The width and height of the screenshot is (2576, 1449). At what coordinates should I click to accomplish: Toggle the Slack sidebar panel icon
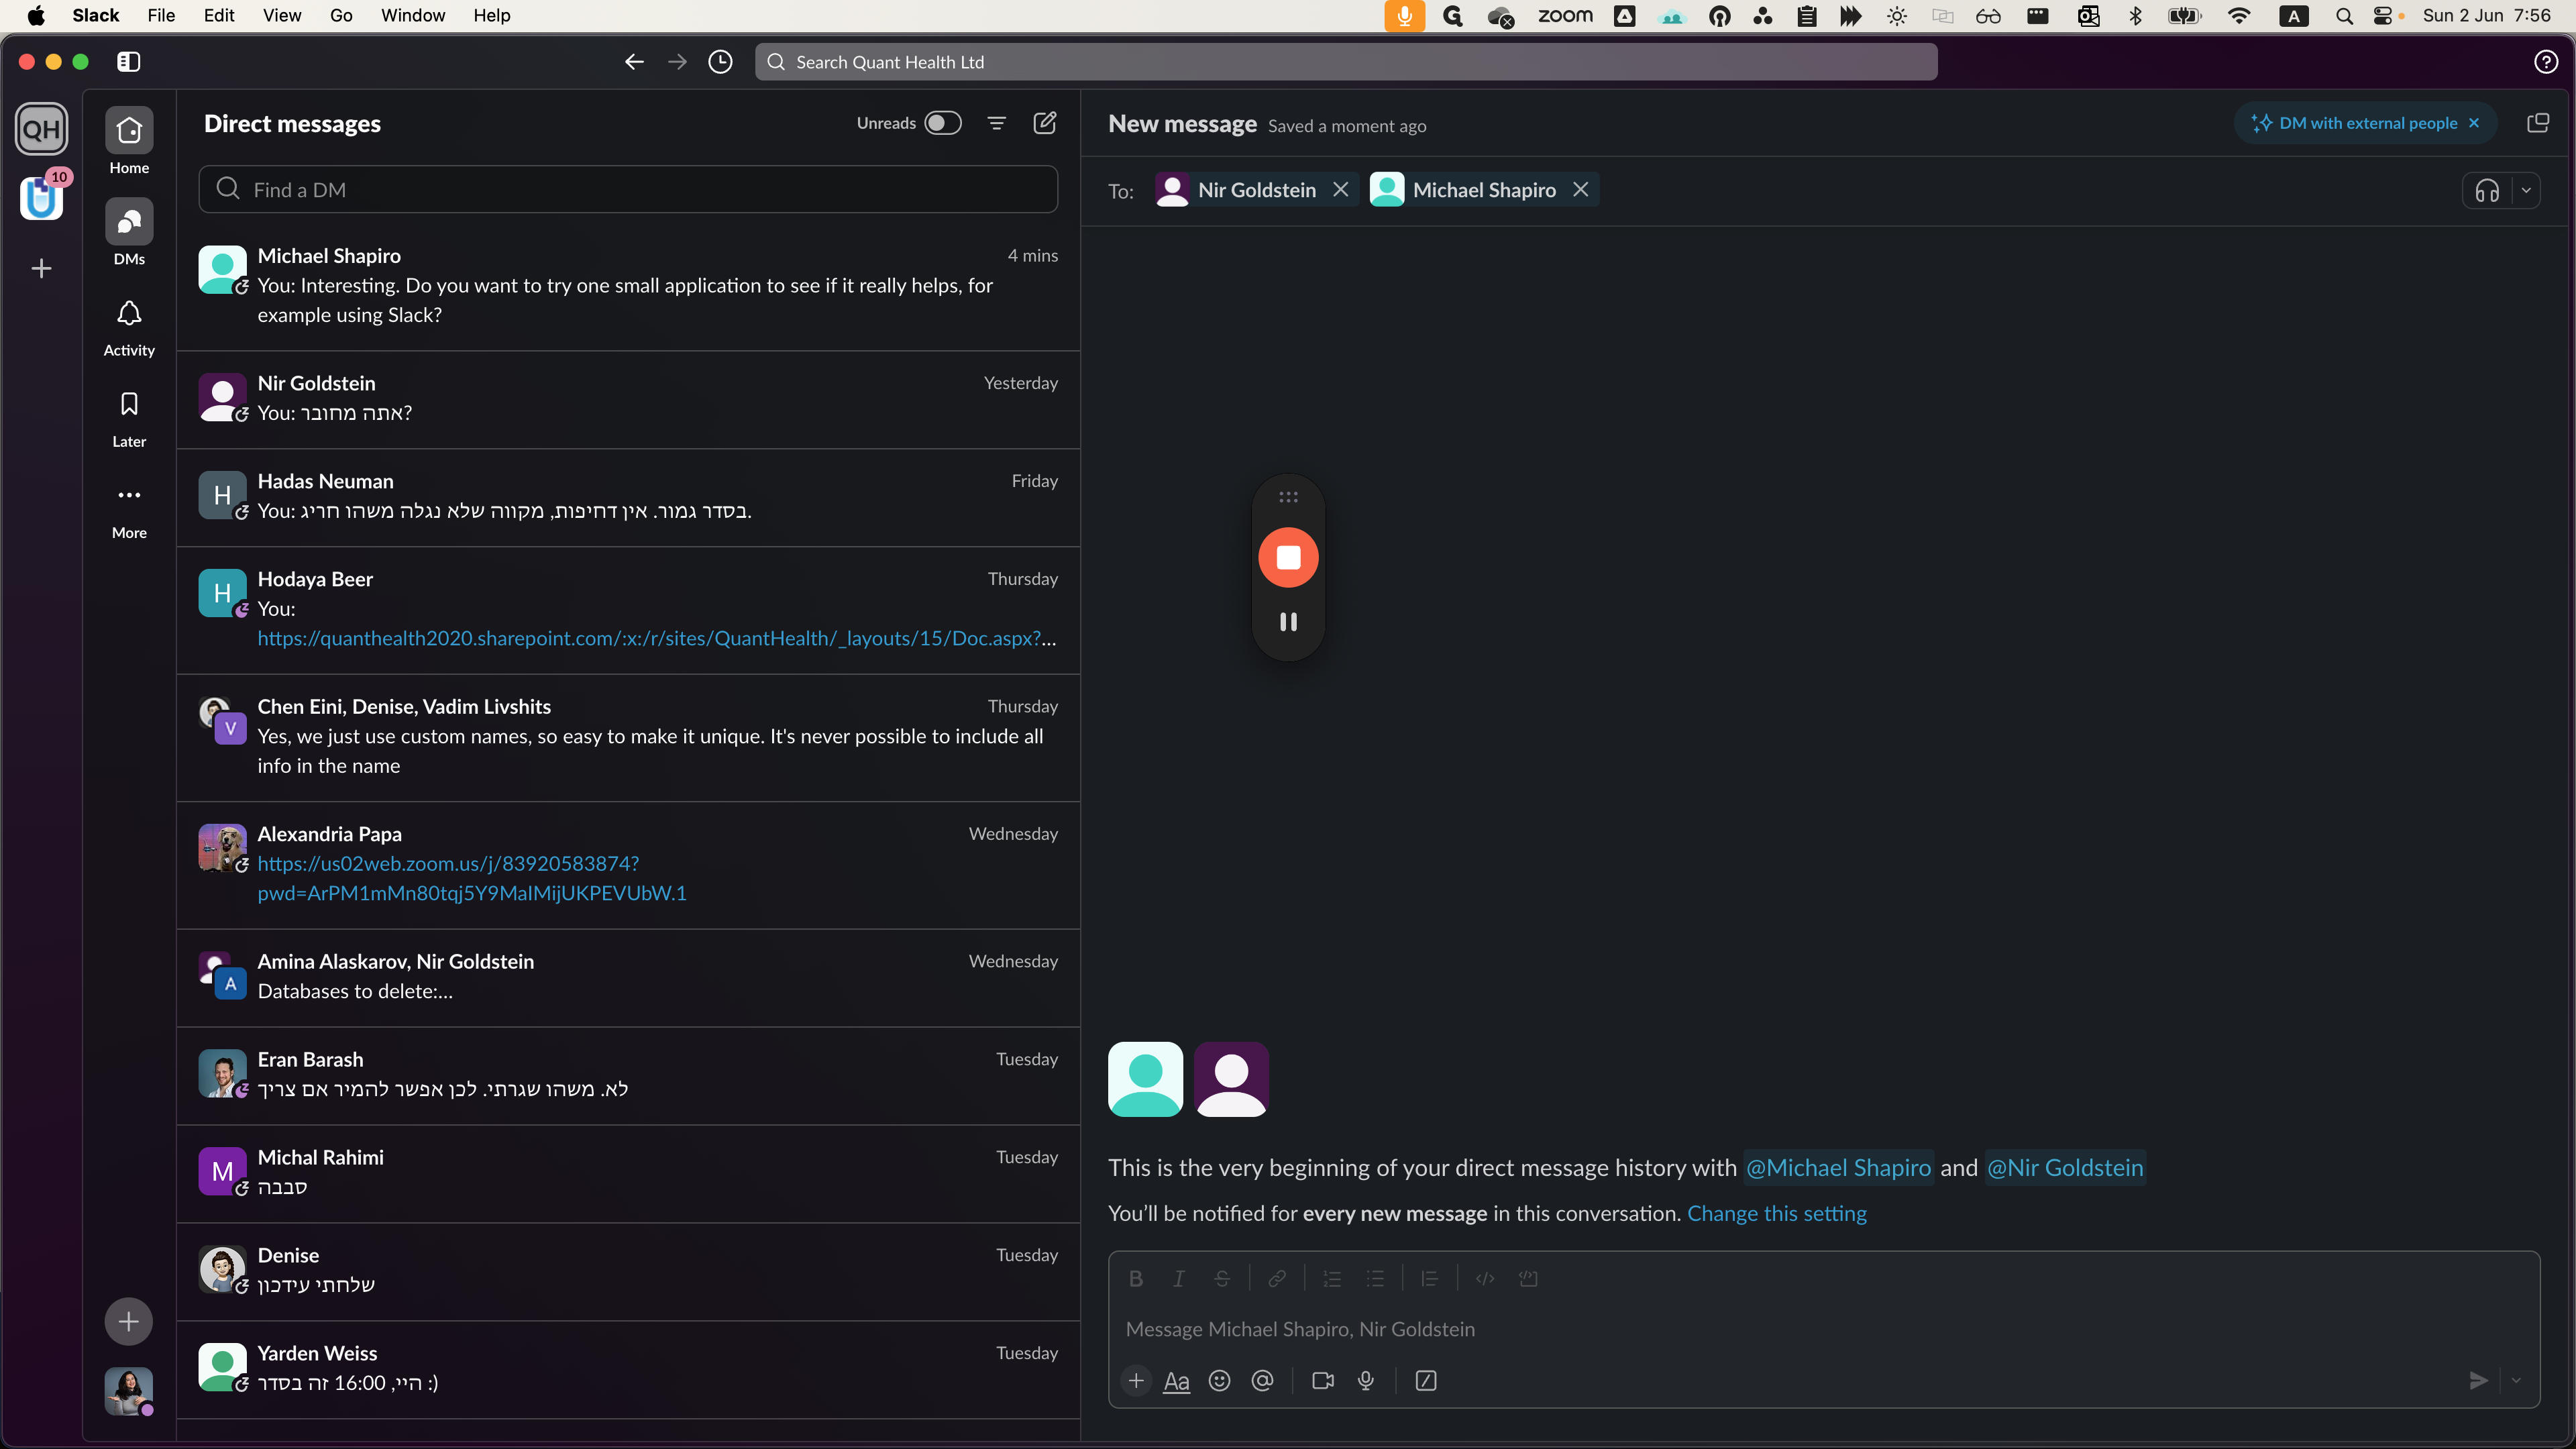[x=129, y=62]
